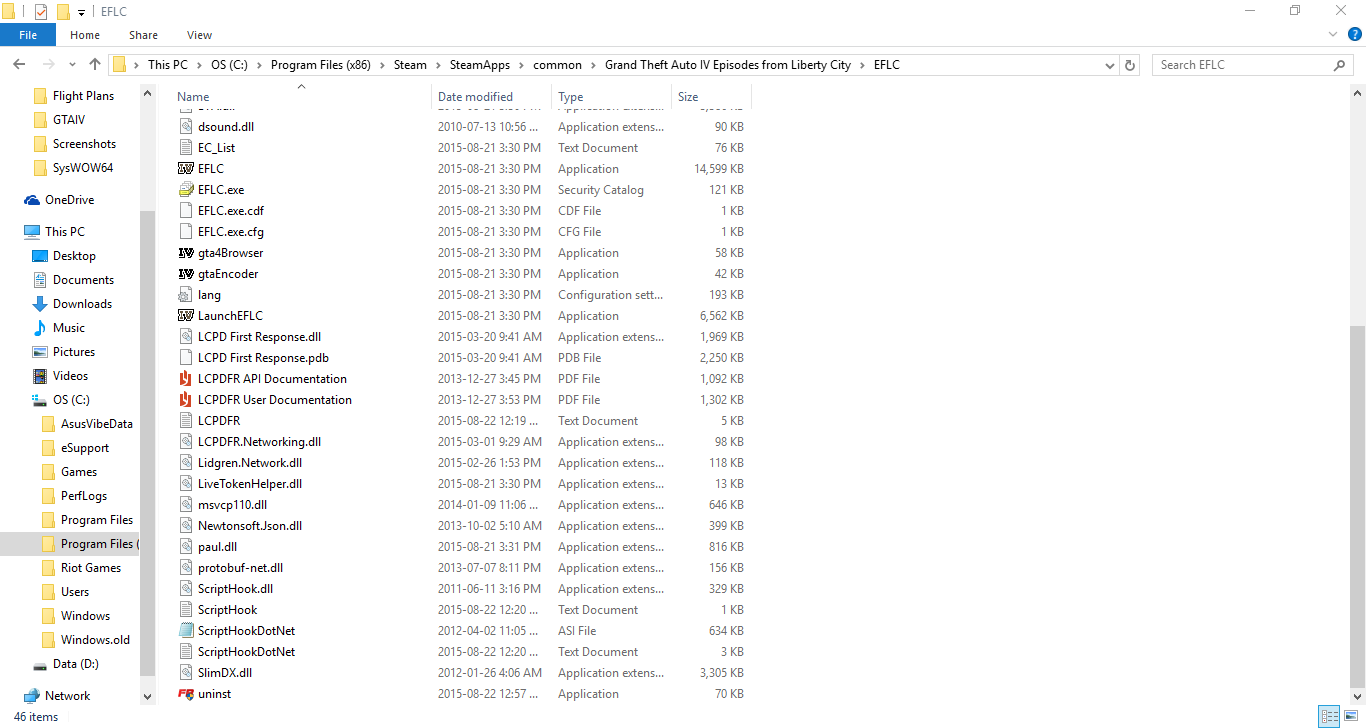Click the navigation pane scroll down arrow

(x=148, y=696)
